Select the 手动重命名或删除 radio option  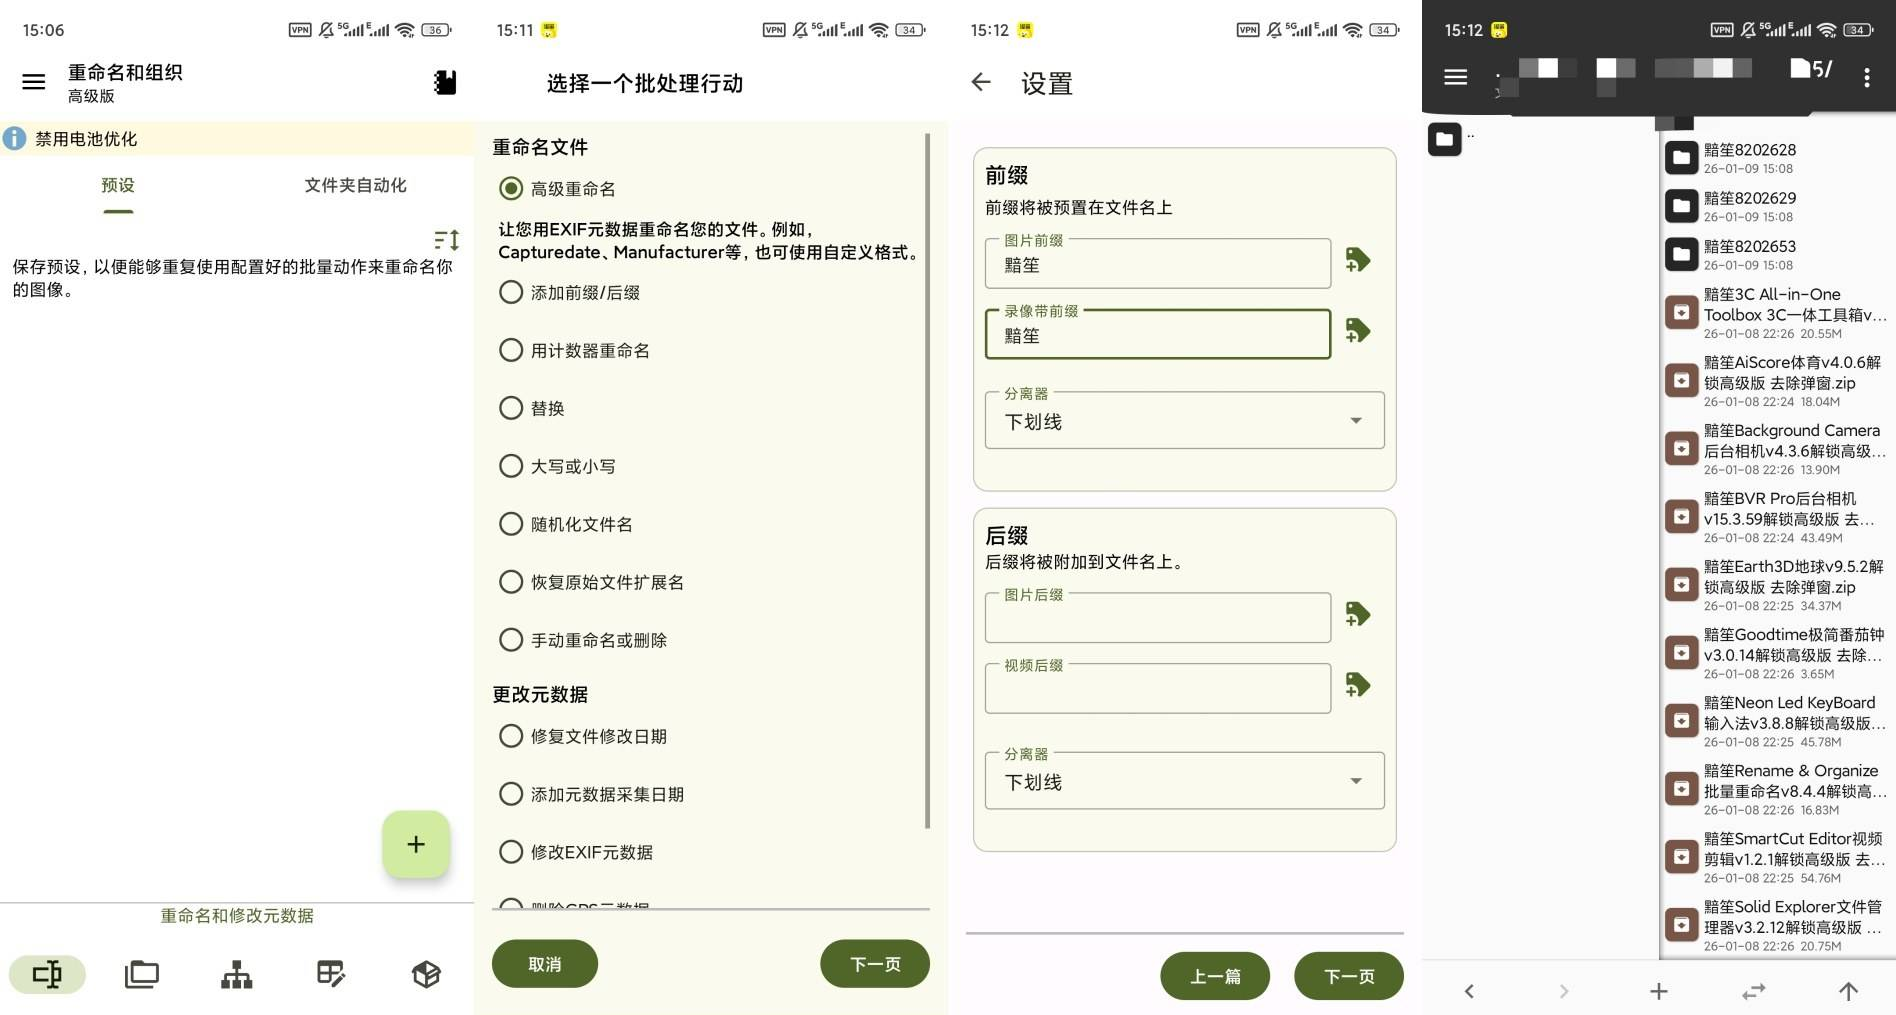pos(511,640)
